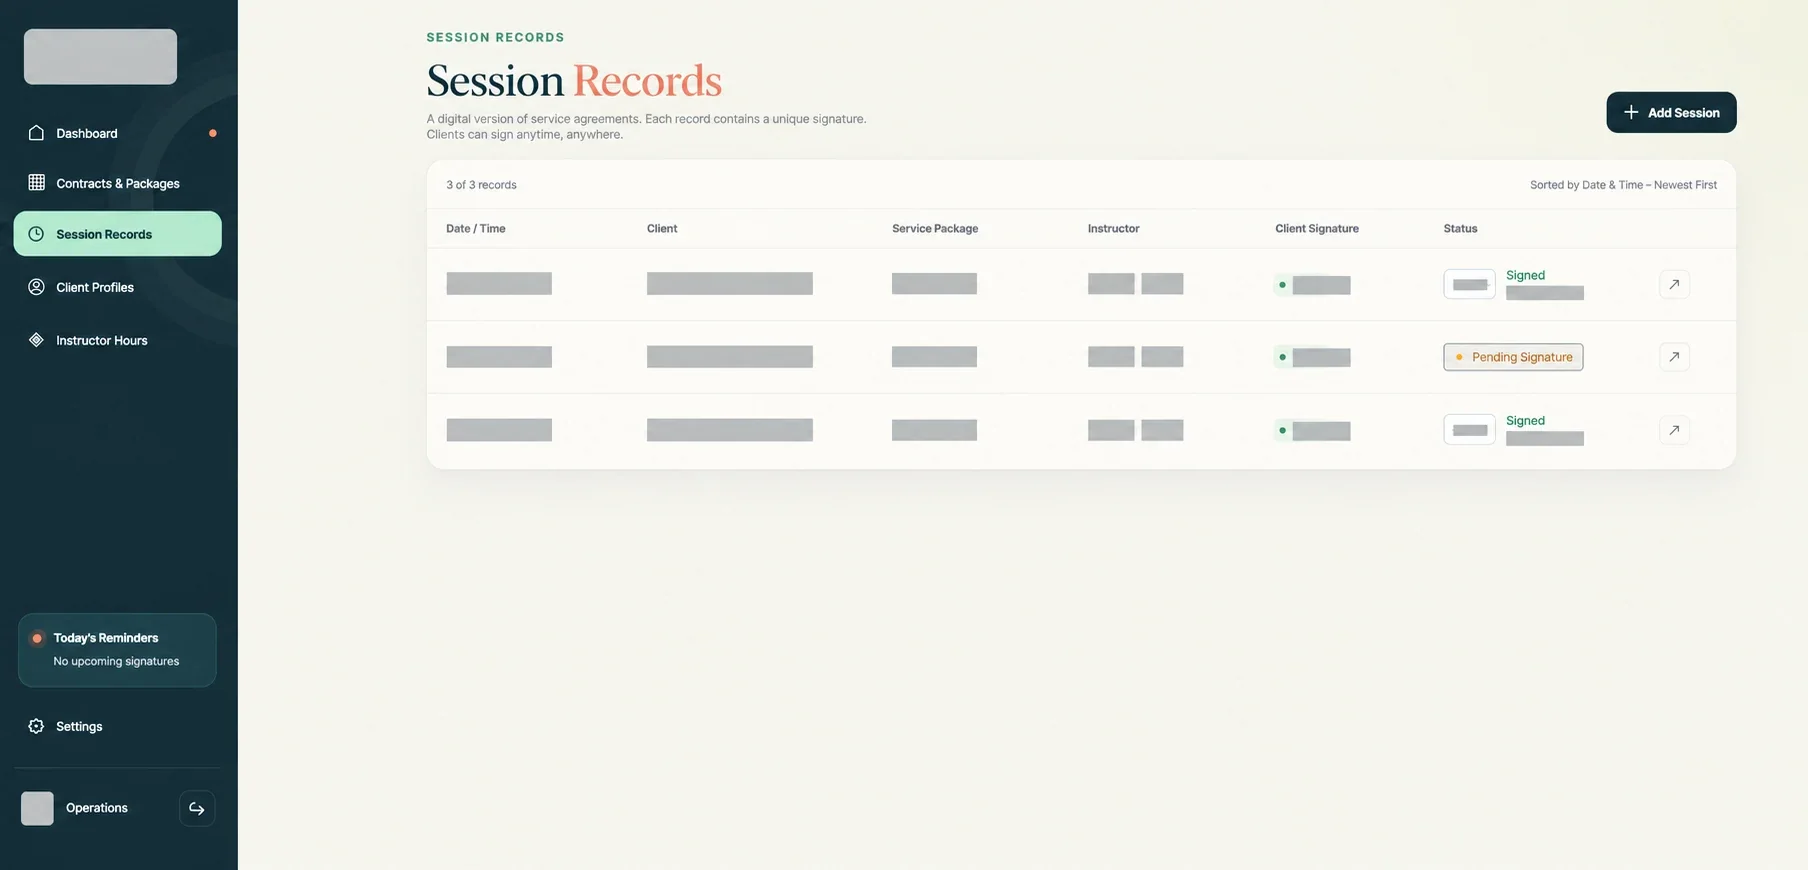Open first session record via arrow icon

coord(1674,284)
